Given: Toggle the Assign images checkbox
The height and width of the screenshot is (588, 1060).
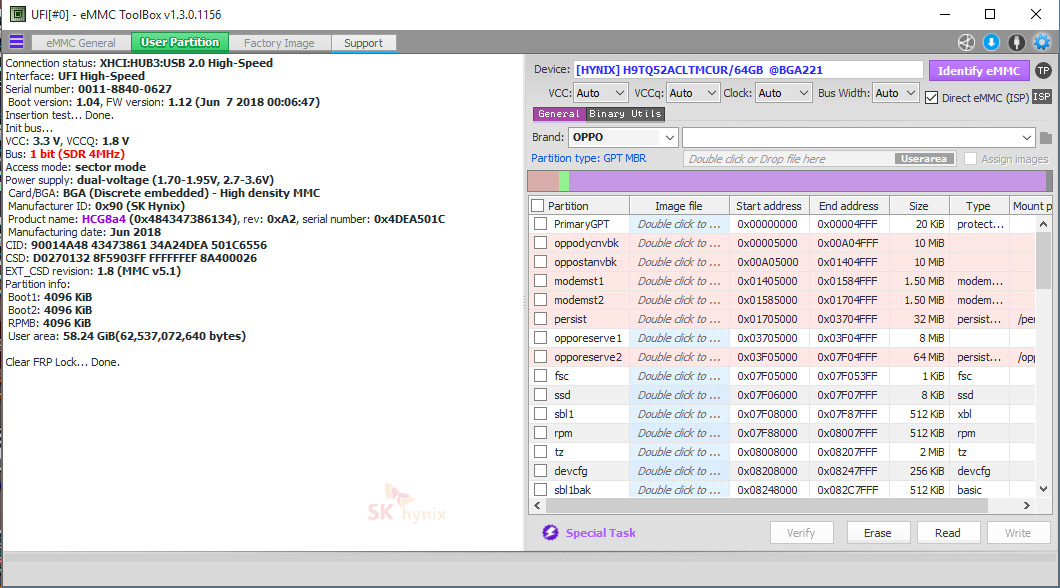Looking at the screenshot, I should 970,159.
